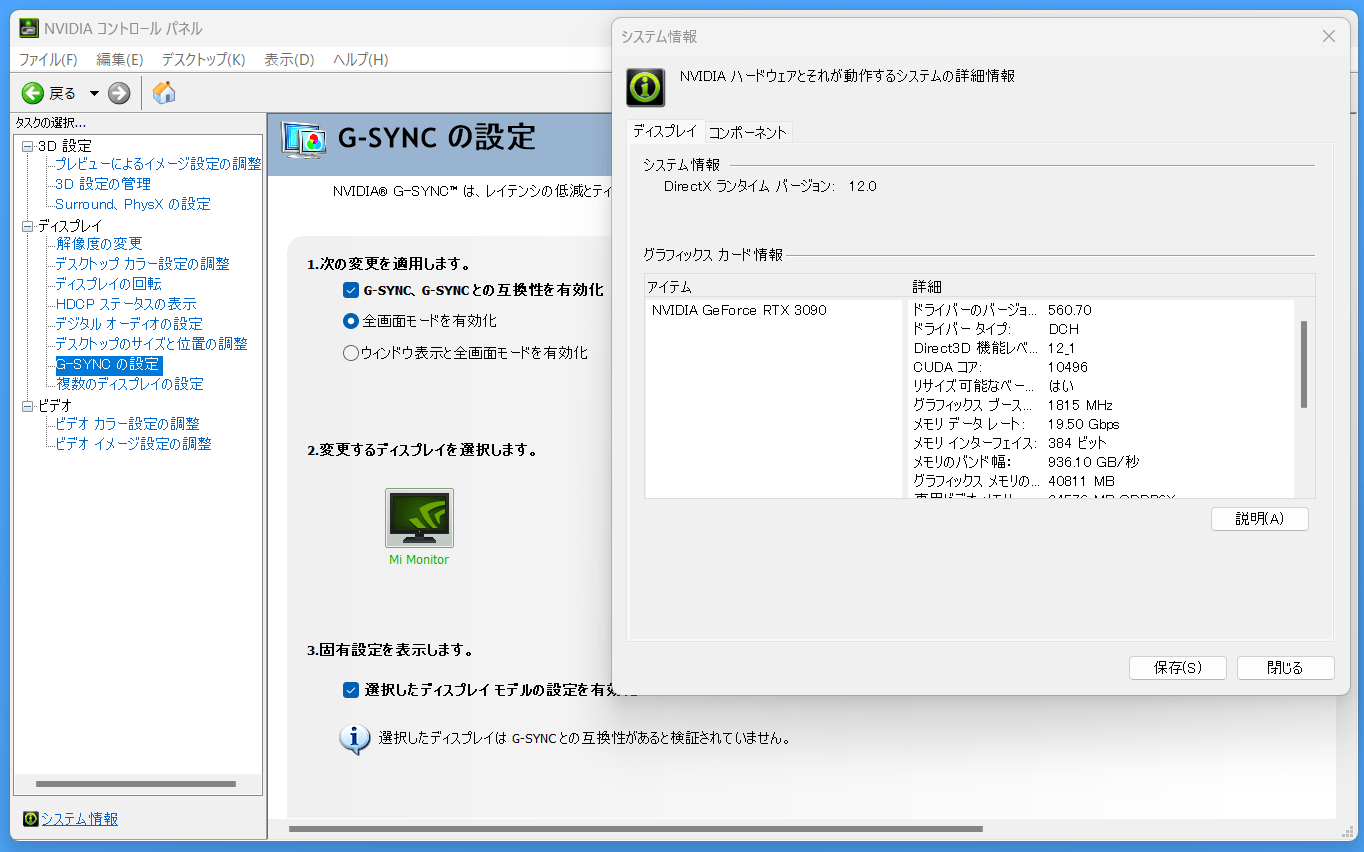The height and width of the screenshot is (852, 1364).
Task: Click the info balloon icon beside G-SYNC note
Action: [x=354, y=739]
